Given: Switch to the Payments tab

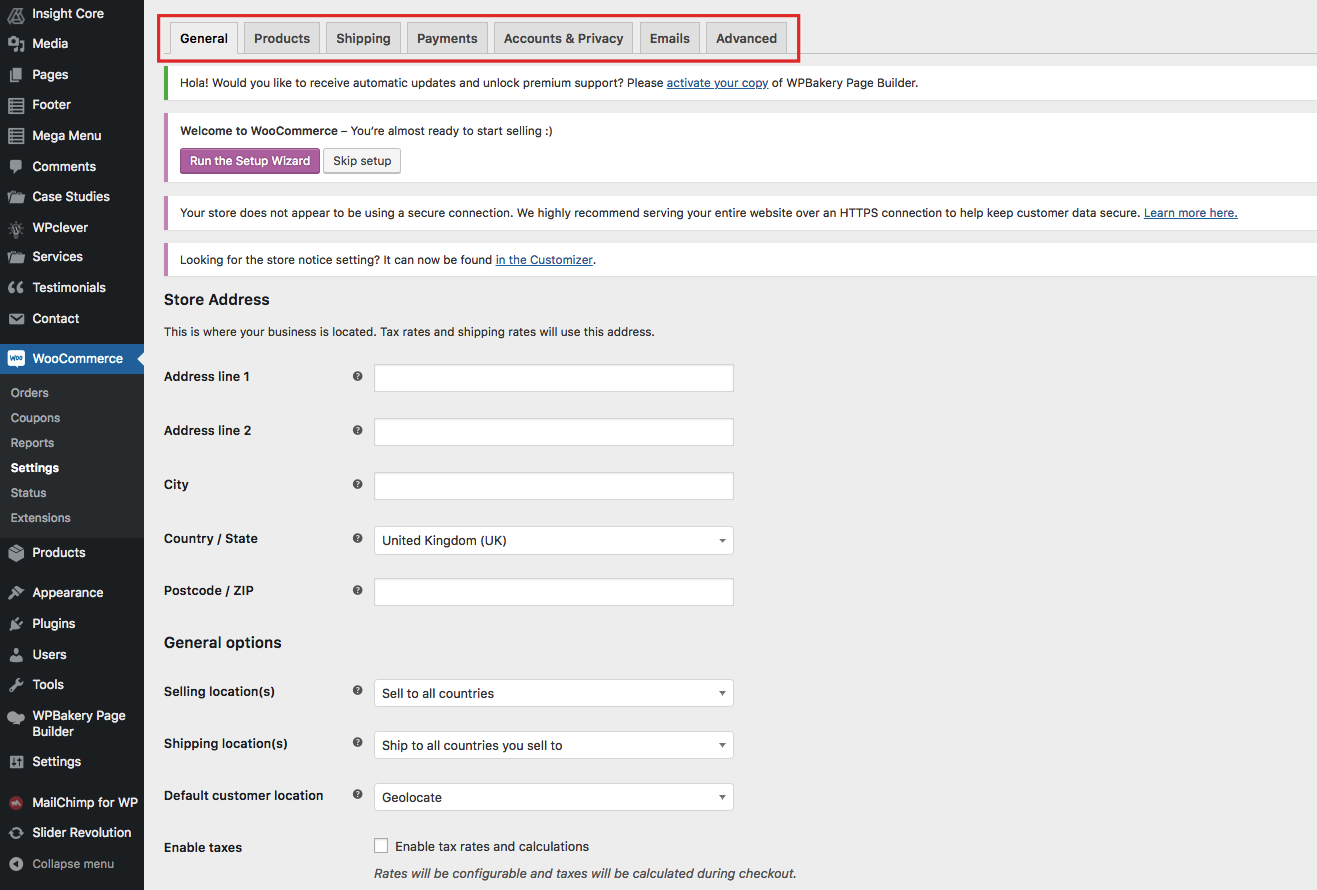Looking at the screenshot, I should click(447, 38).
